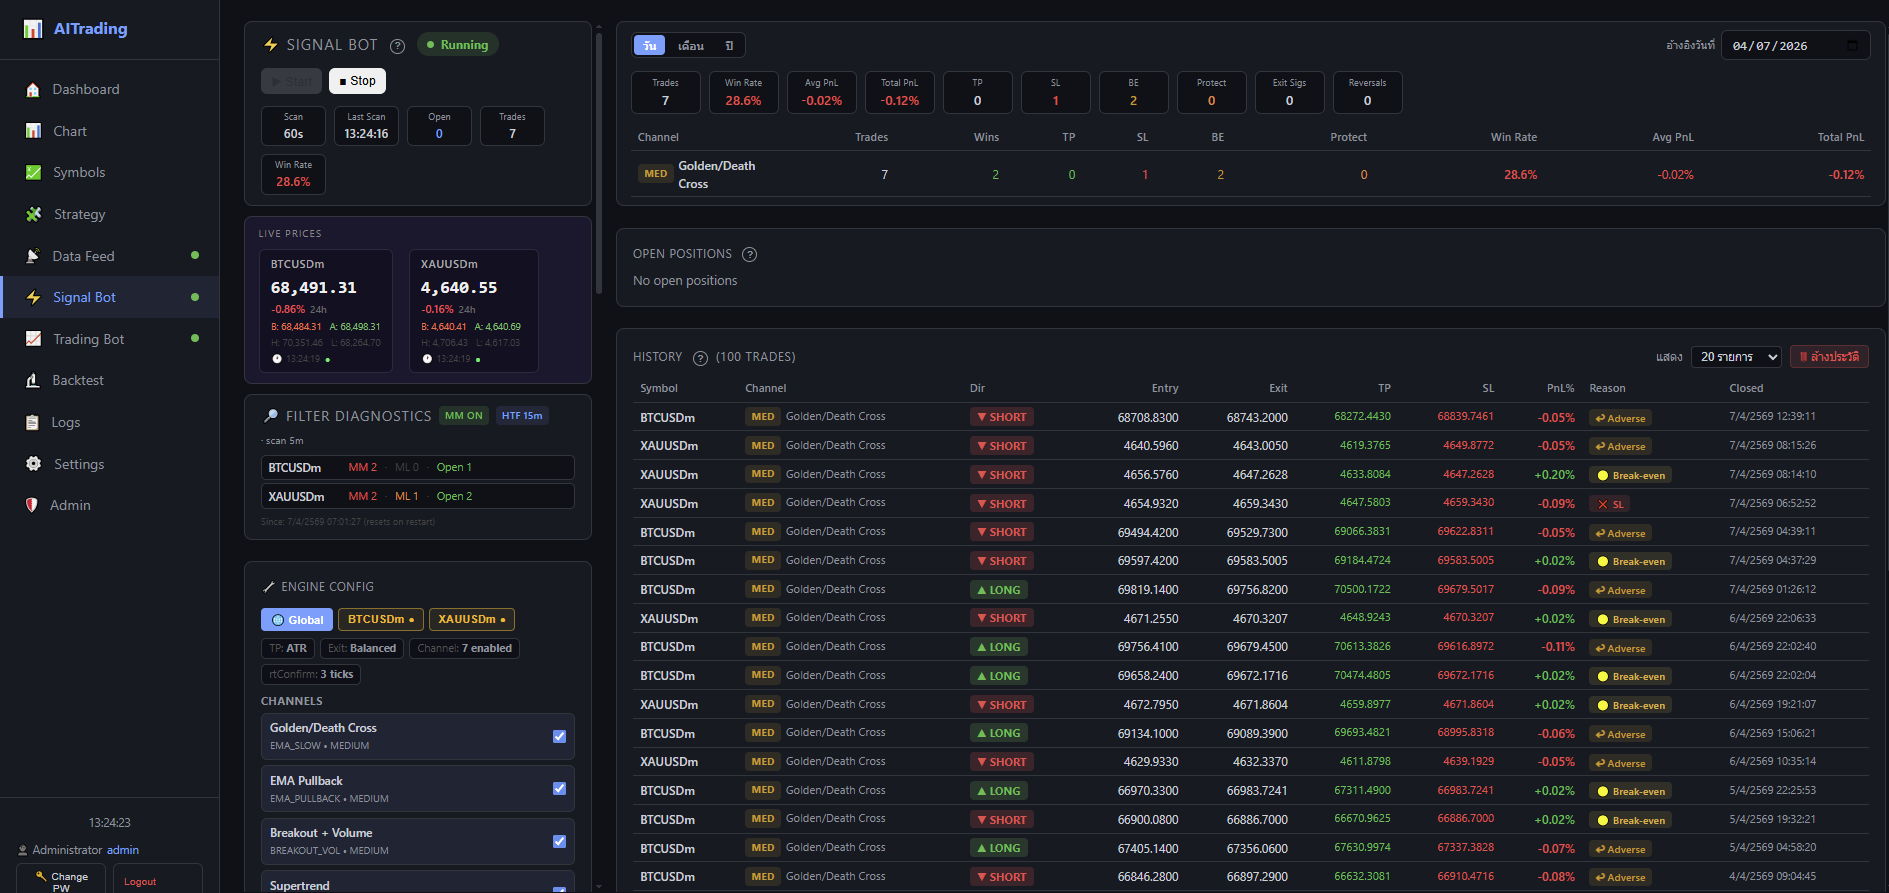The image size is (1889, 893).
Task: Stop the Signal Bot
Action: click(357, 81)
